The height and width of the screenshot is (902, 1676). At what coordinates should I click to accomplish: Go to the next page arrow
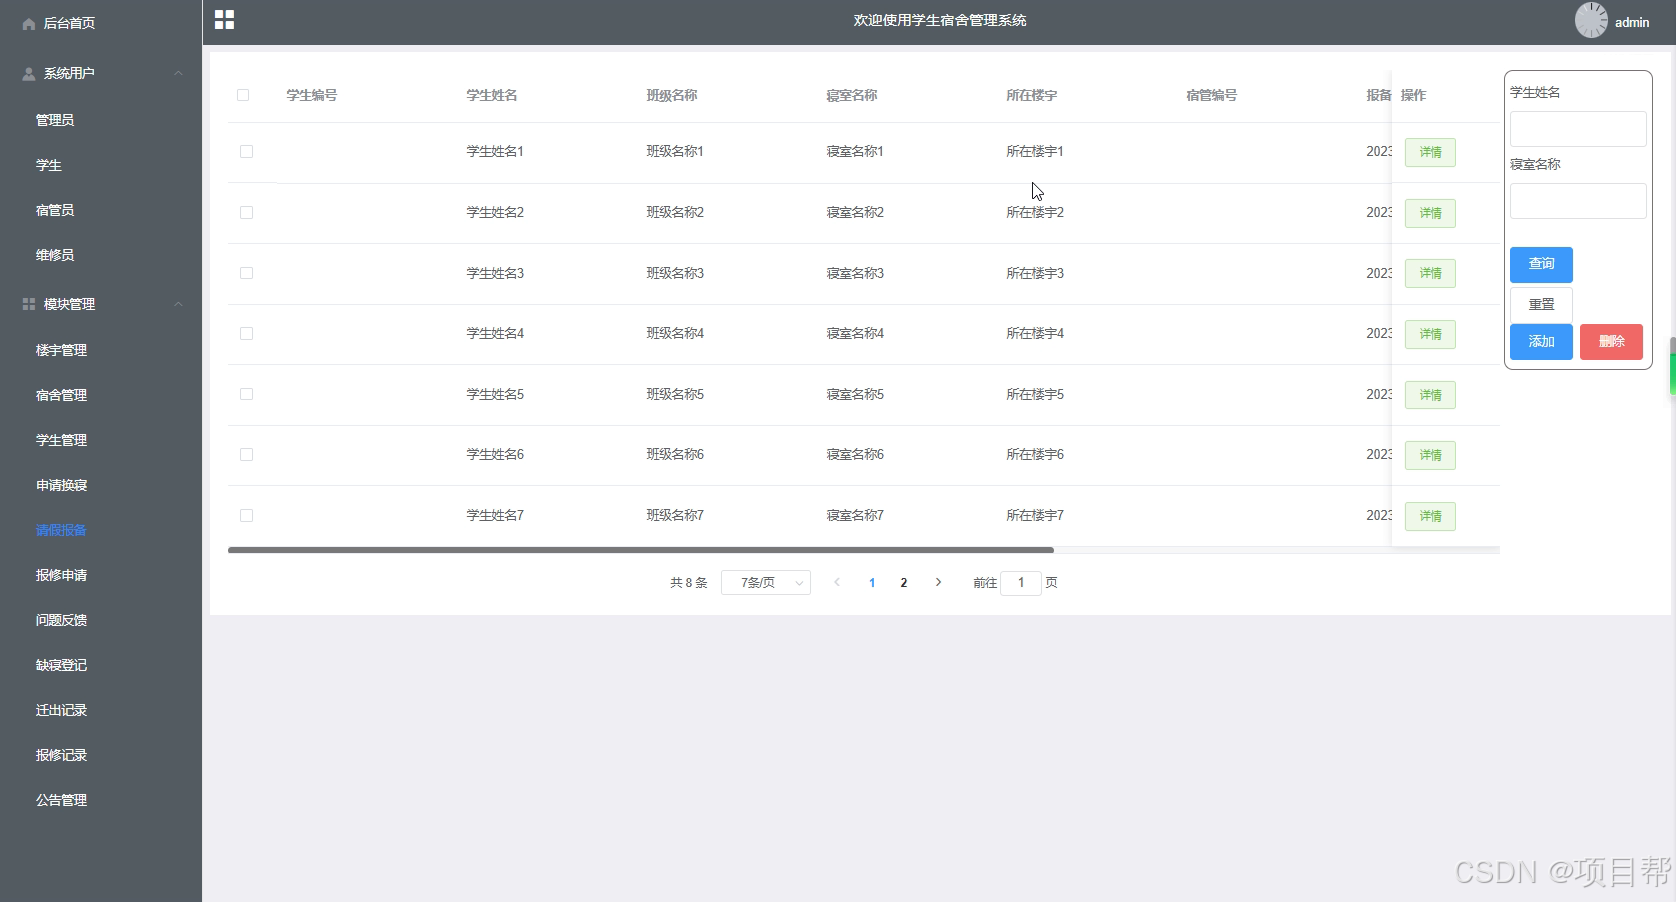(x=938, y=582)
